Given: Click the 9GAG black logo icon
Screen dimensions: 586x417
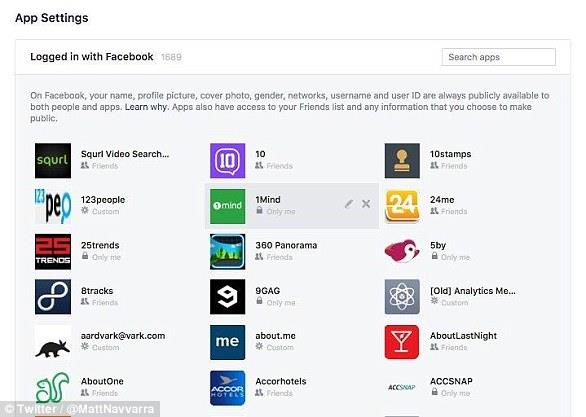Looking at the screenshot, I should 227,297.
